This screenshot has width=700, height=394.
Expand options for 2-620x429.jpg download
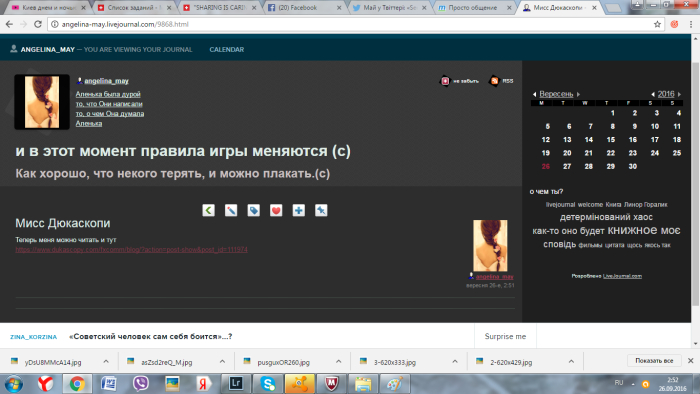click(x=571, y=361)
